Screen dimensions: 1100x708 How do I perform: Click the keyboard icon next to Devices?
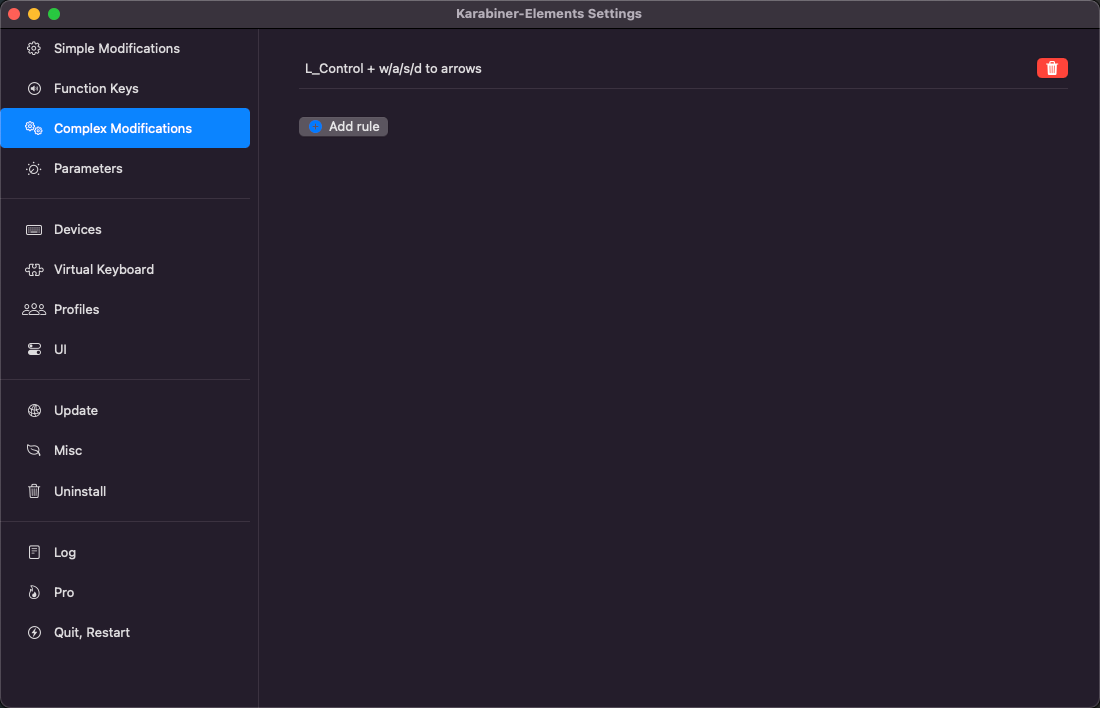point(34,229)
